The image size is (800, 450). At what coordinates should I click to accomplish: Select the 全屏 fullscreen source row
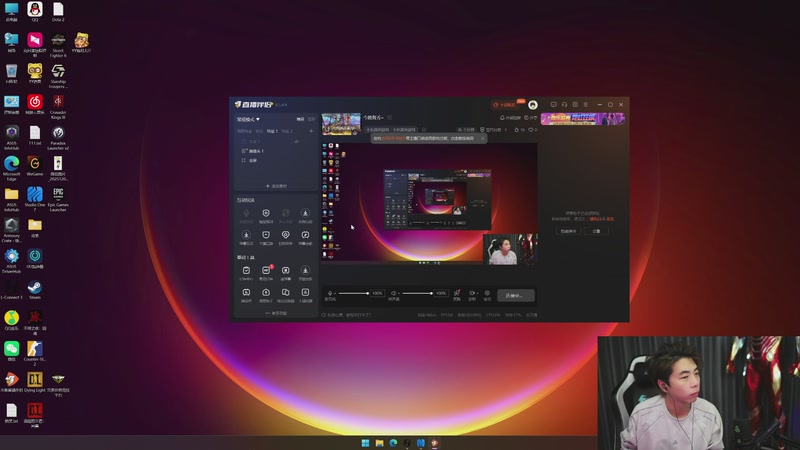(276, 160)
